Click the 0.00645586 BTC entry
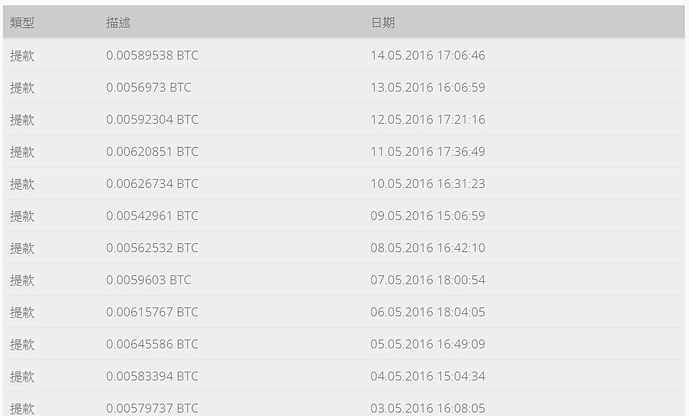 click(x=152, y=344)
